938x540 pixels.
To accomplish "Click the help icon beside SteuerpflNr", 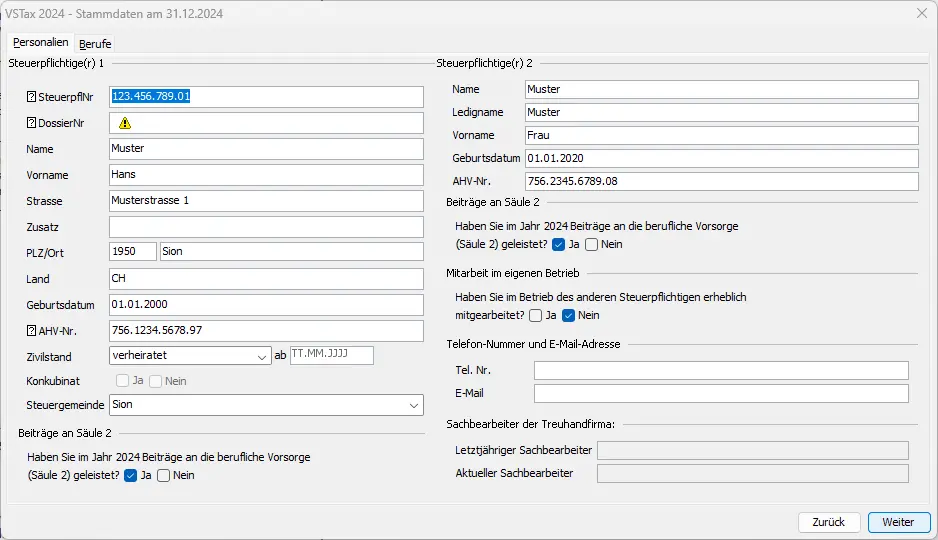I will pos(31,97).
